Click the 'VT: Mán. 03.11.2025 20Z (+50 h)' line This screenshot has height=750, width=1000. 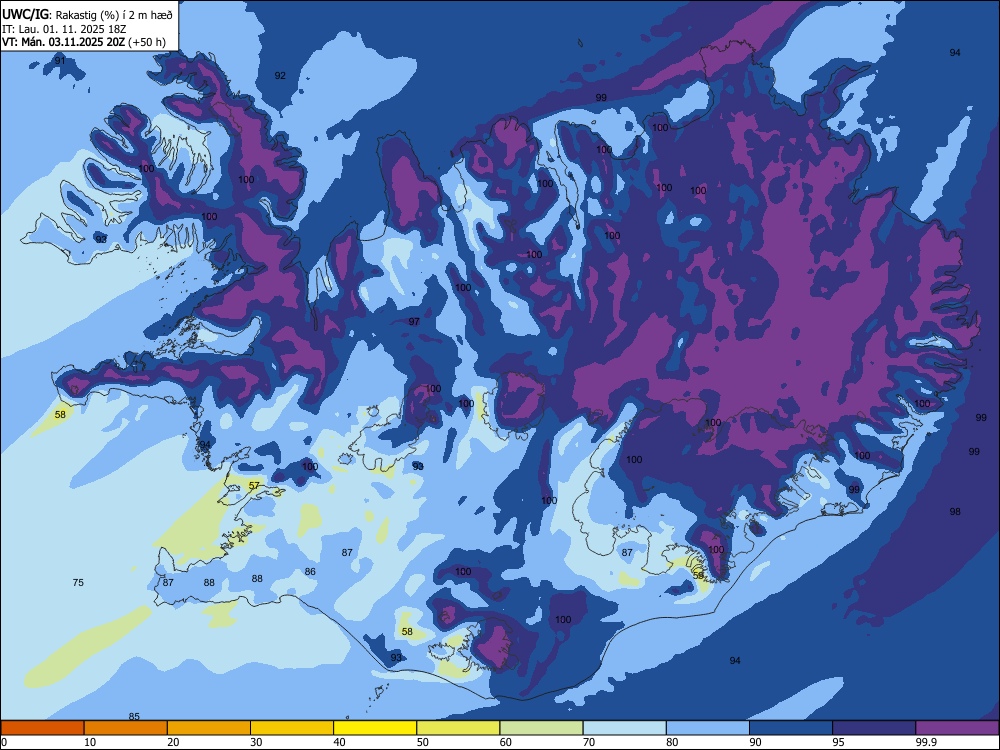point(84,42)
